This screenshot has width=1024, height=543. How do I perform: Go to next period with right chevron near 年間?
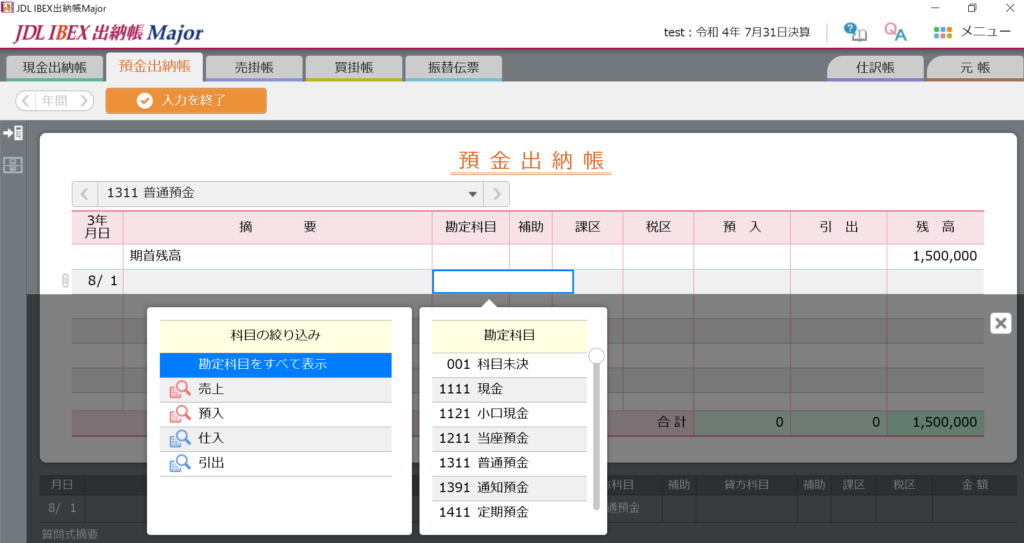[x=84, y=101]
